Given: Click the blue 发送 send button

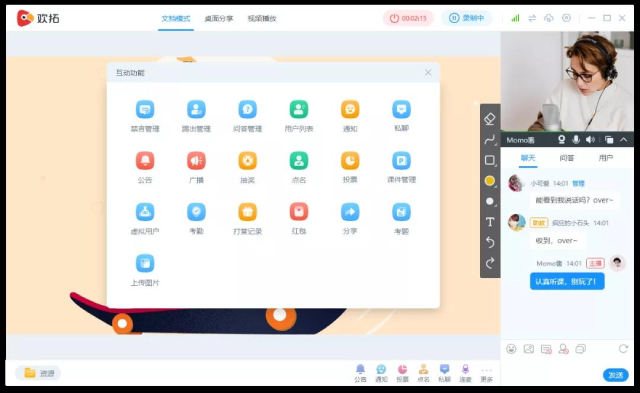Looking at the screenshot, I should tap(616, 375).
